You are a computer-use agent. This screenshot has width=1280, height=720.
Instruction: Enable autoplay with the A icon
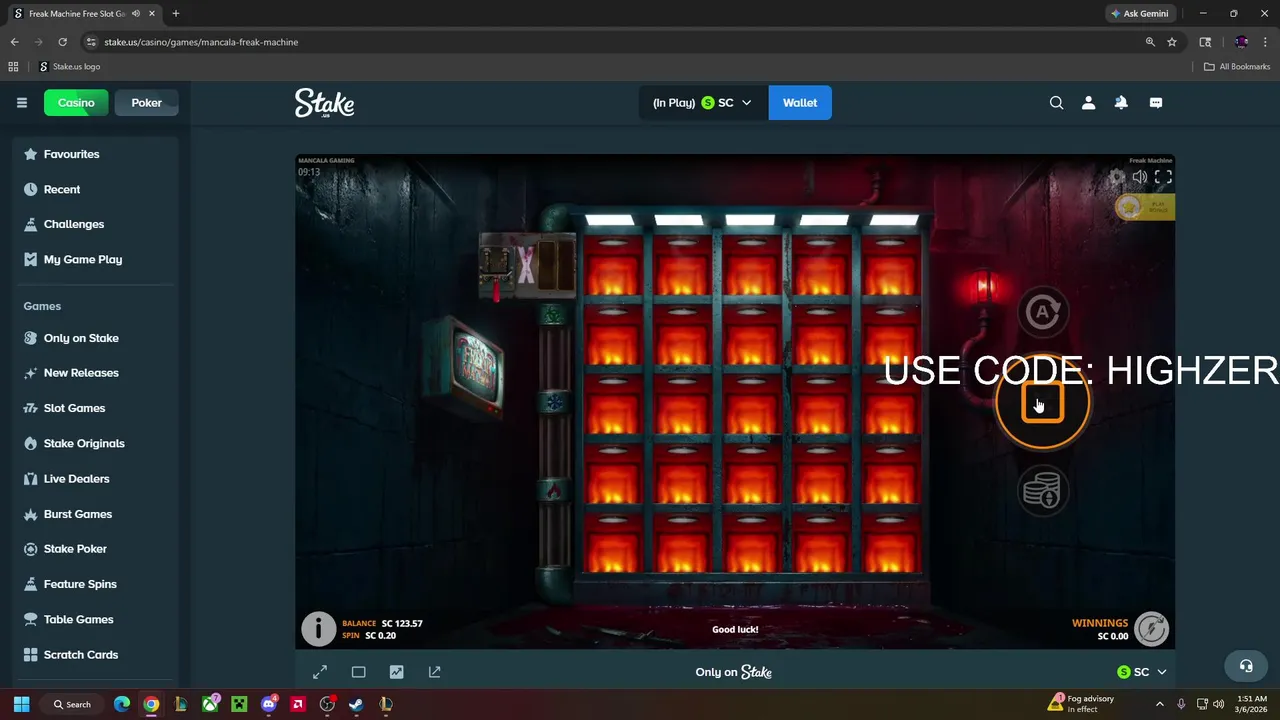pyautogui.click(x=1043, y=312)
